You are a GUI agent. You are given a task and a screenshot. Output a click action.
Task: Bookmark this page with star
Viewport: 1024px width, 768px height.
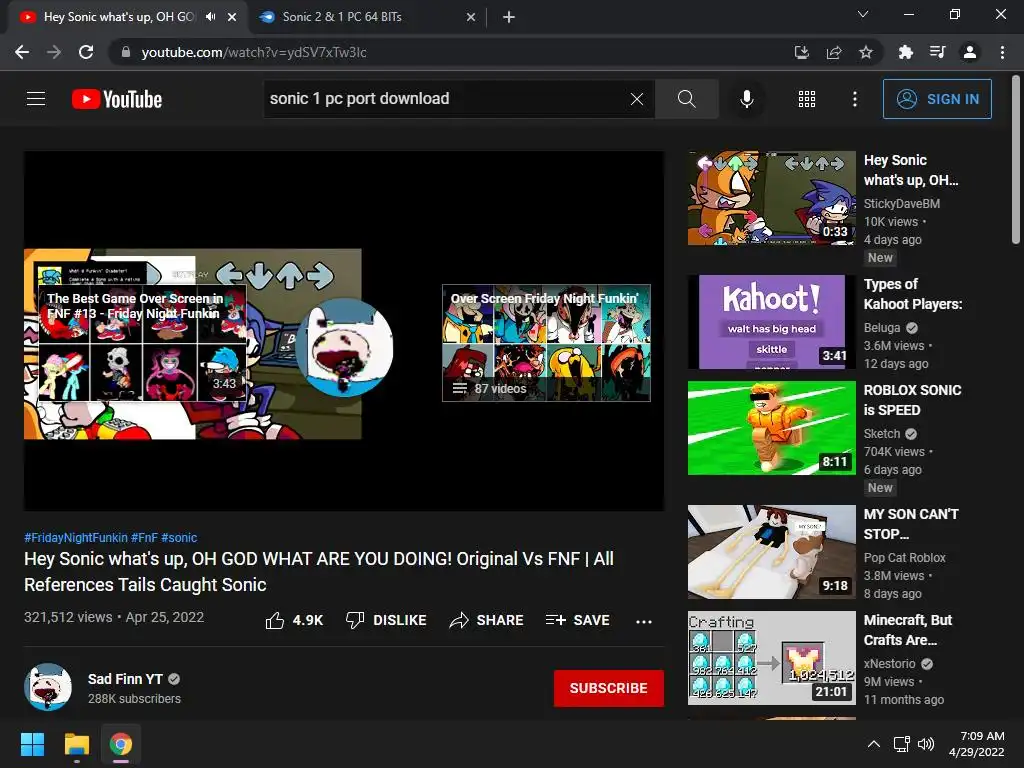pos(866,52)
